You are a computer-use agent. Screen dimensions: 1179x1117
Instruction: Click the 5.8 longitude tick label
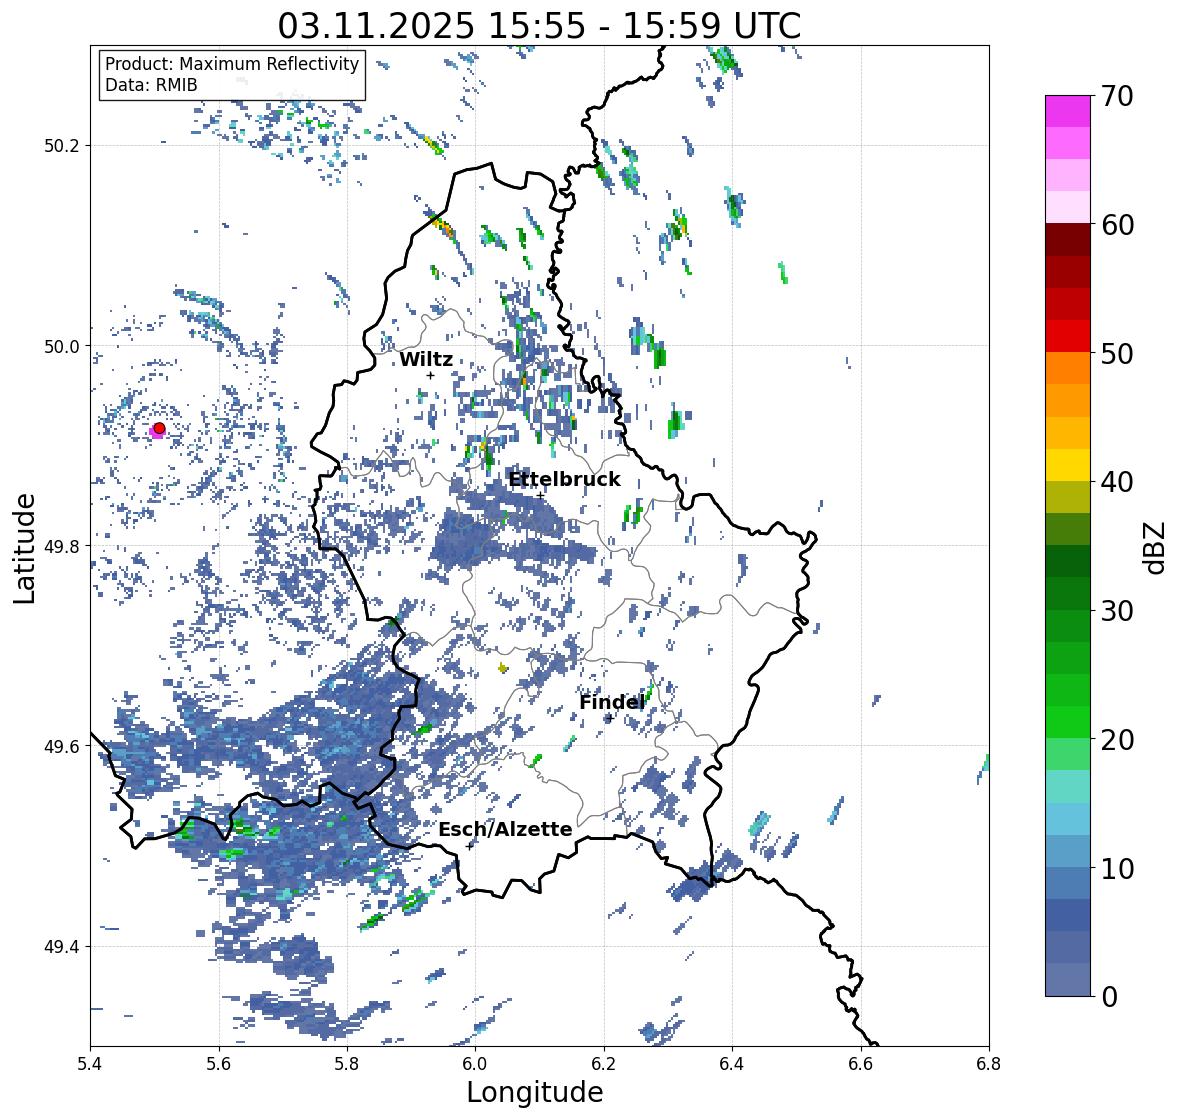(x=347, y=1064)
